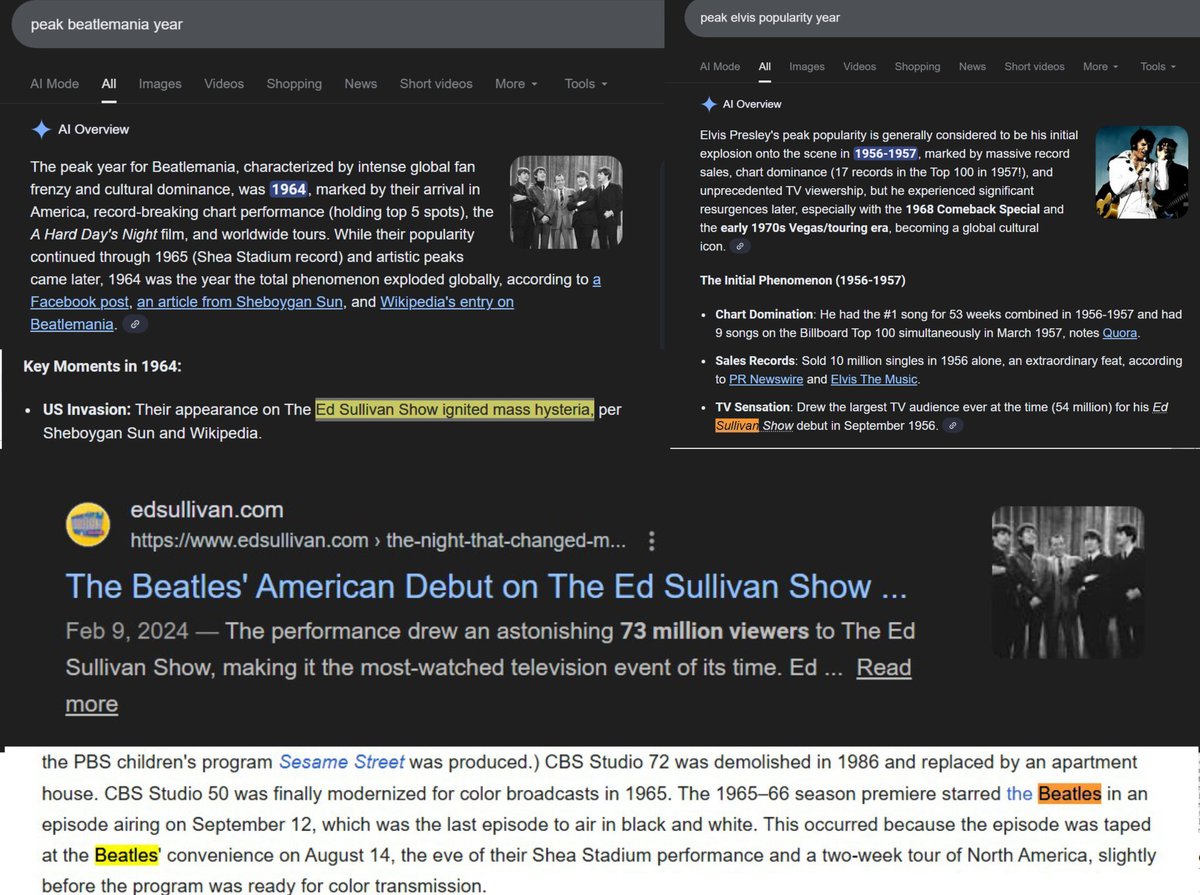Screen dimensions: 1200x895
Task: Click the 'TV Sensation' bullet label
Action: [754, 407]
